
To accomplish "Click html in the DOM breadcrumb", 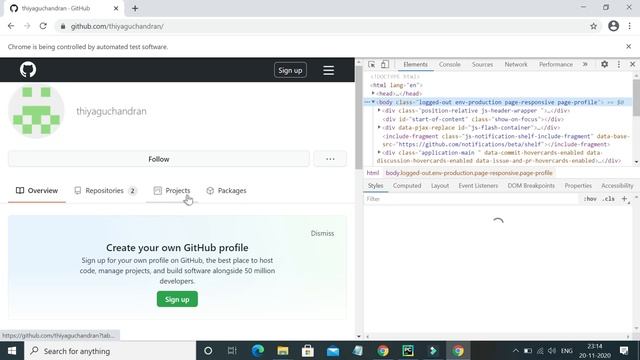I will coord(373,173).
